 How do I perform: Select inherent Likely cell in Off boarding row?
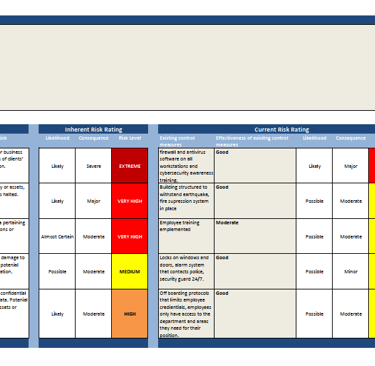(x=57, y=314)
